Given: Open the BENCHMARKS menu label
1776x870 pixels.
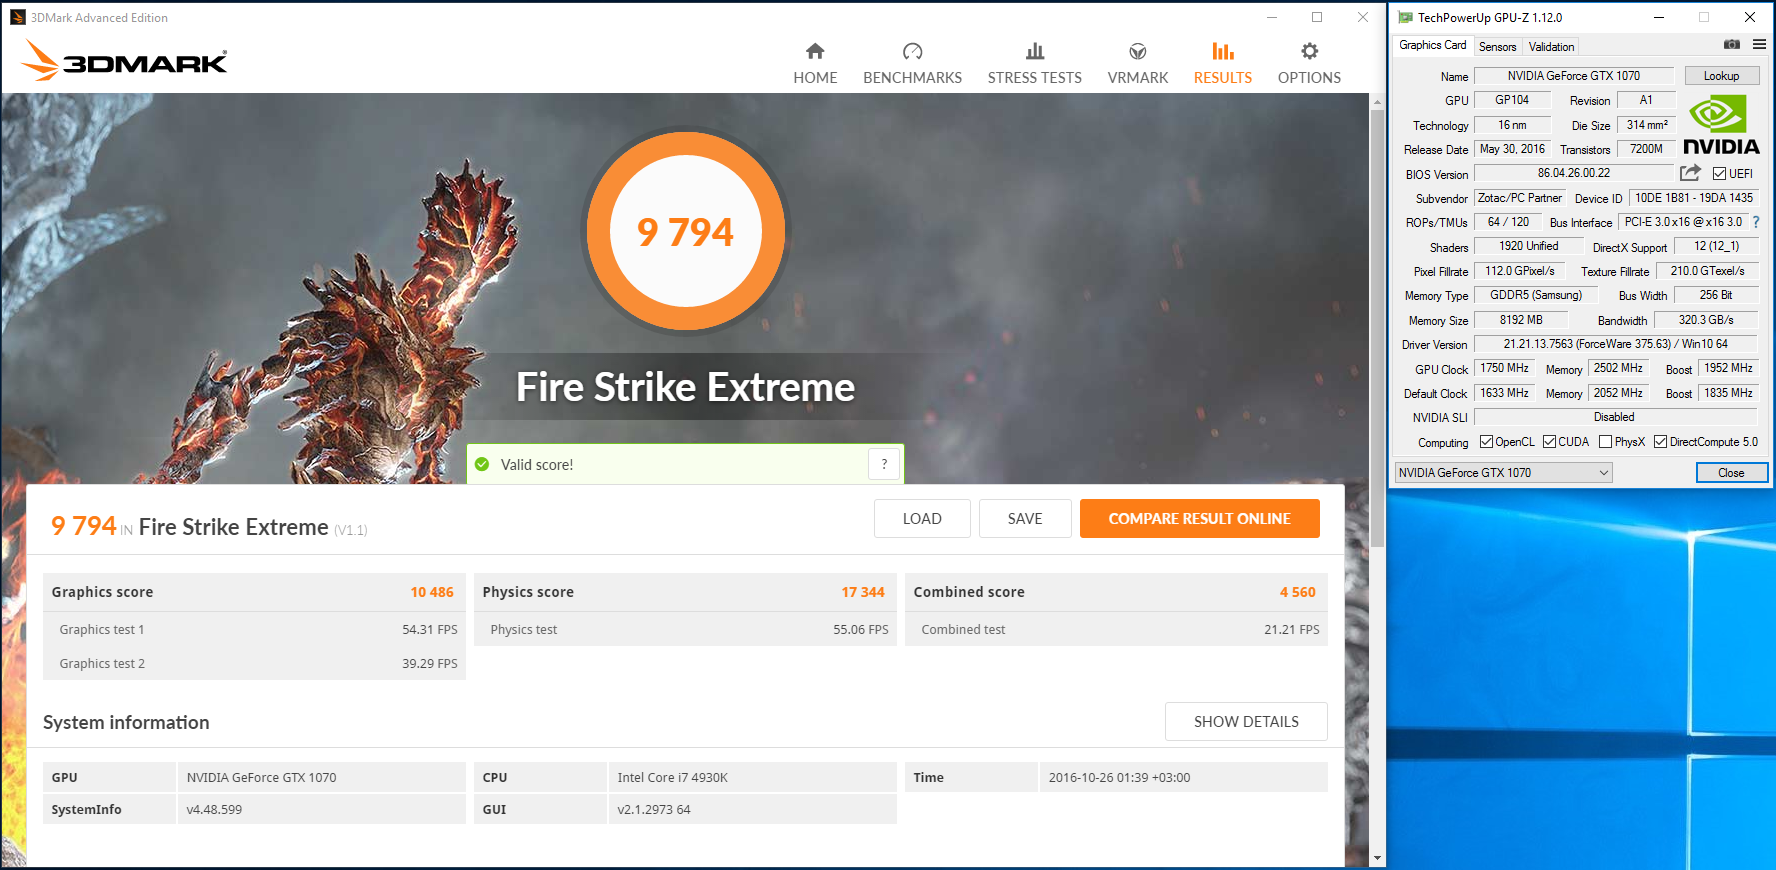Looking at the screenshot, I should point(912,78).
